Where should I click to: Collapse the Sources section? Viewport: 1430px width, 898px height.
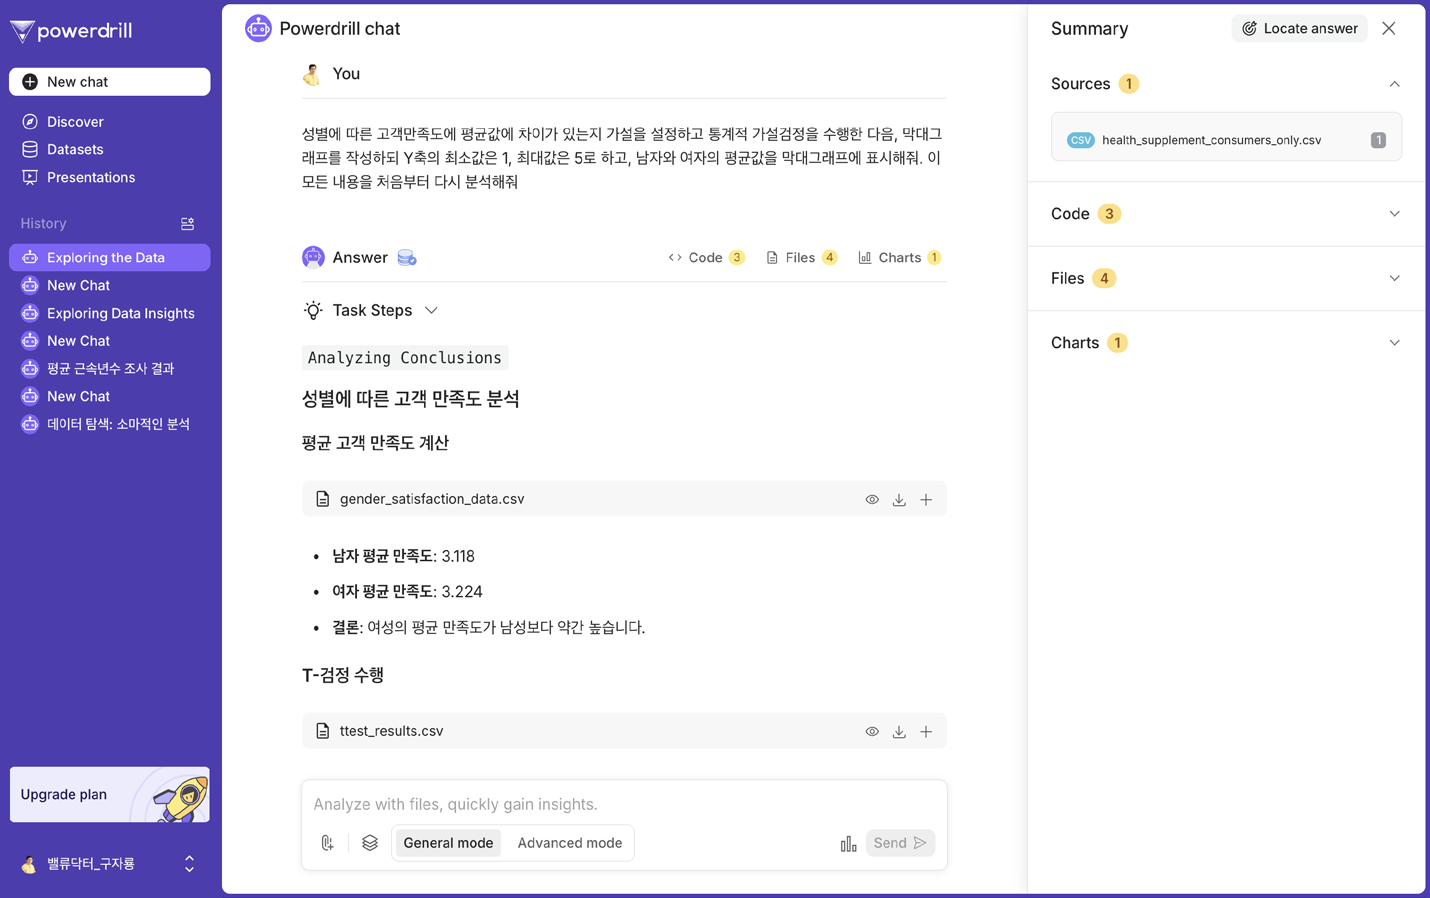[x=1394, y=84]
